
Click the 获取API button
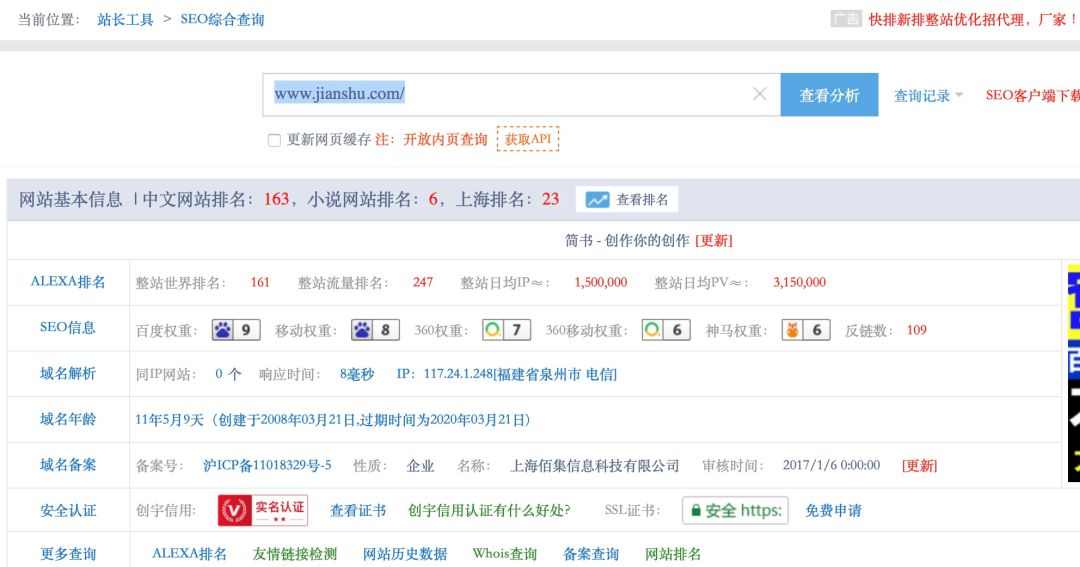point(528,139)
